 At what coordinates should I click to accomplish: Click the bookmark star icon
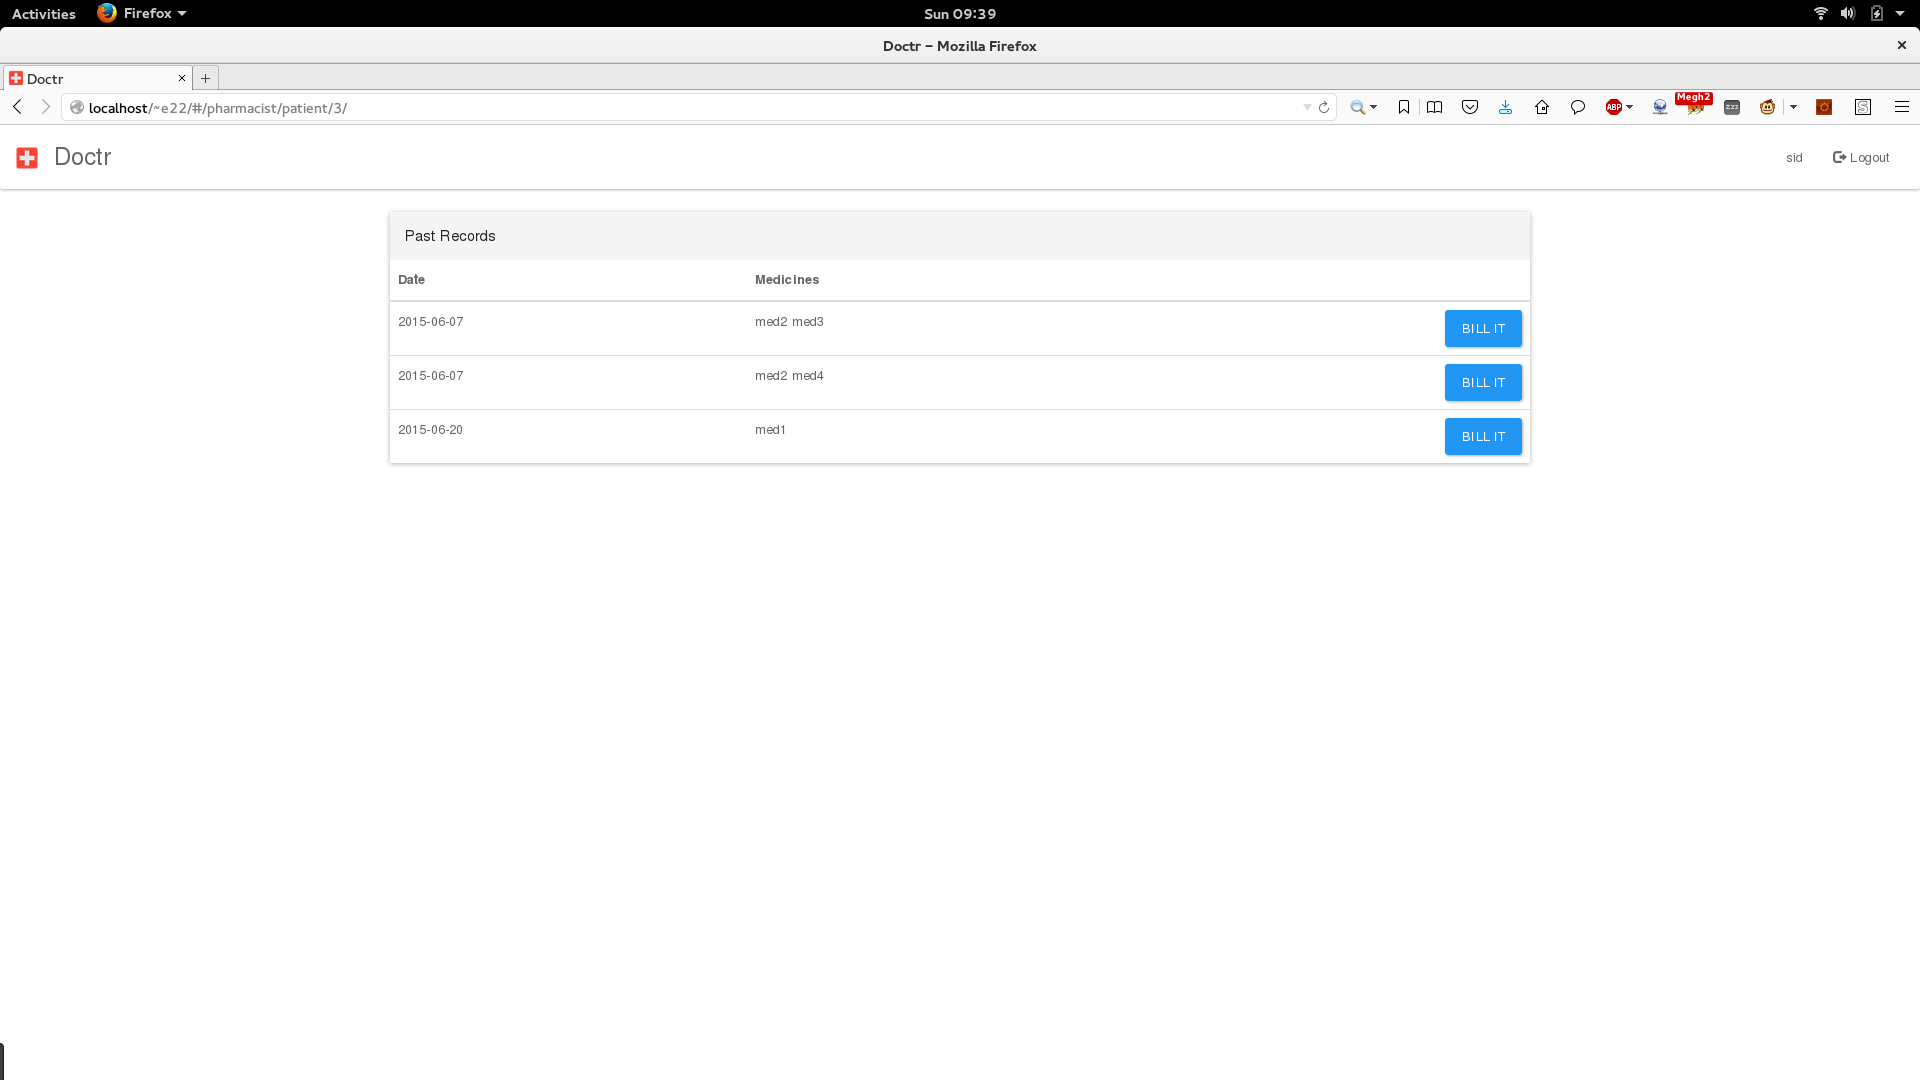[x=1404, y=107]
